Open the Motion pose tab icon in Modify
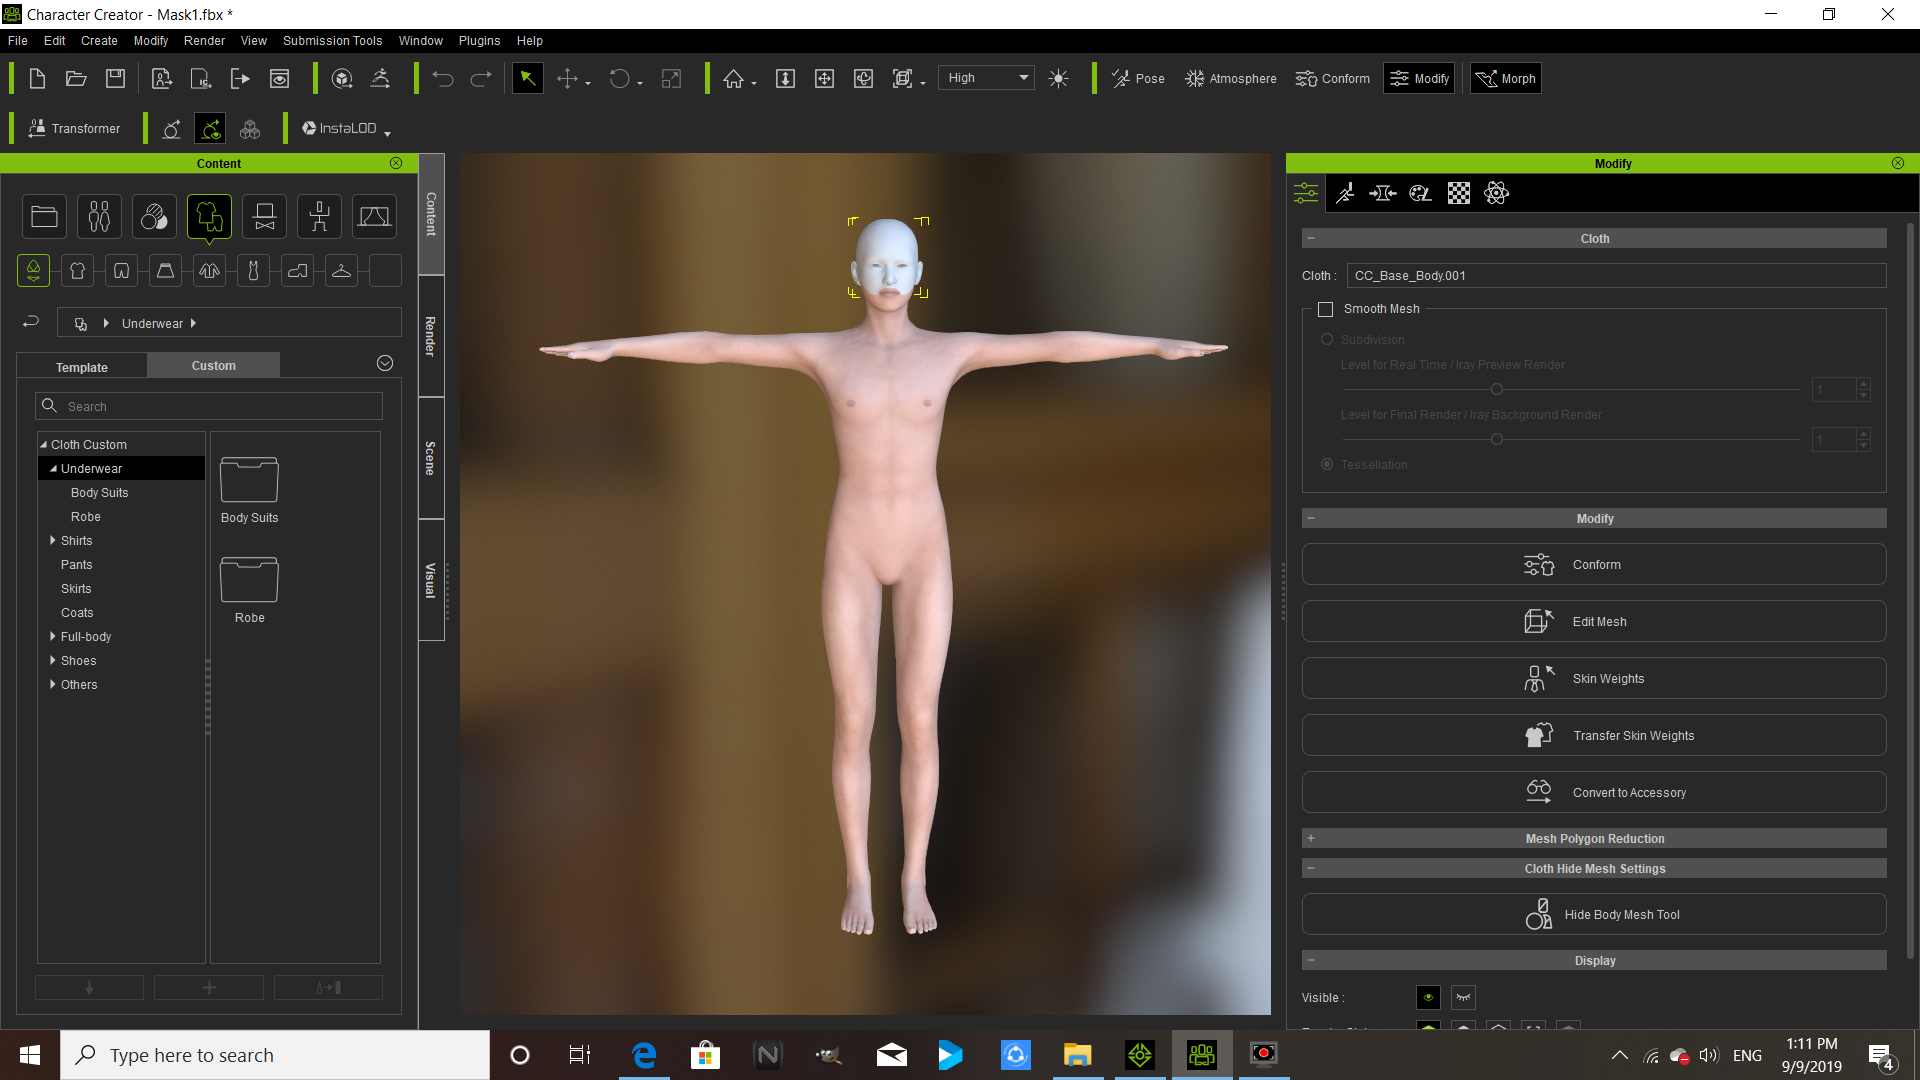This screenshot has height=1080, width=1920. click(x=1345, y=193)
